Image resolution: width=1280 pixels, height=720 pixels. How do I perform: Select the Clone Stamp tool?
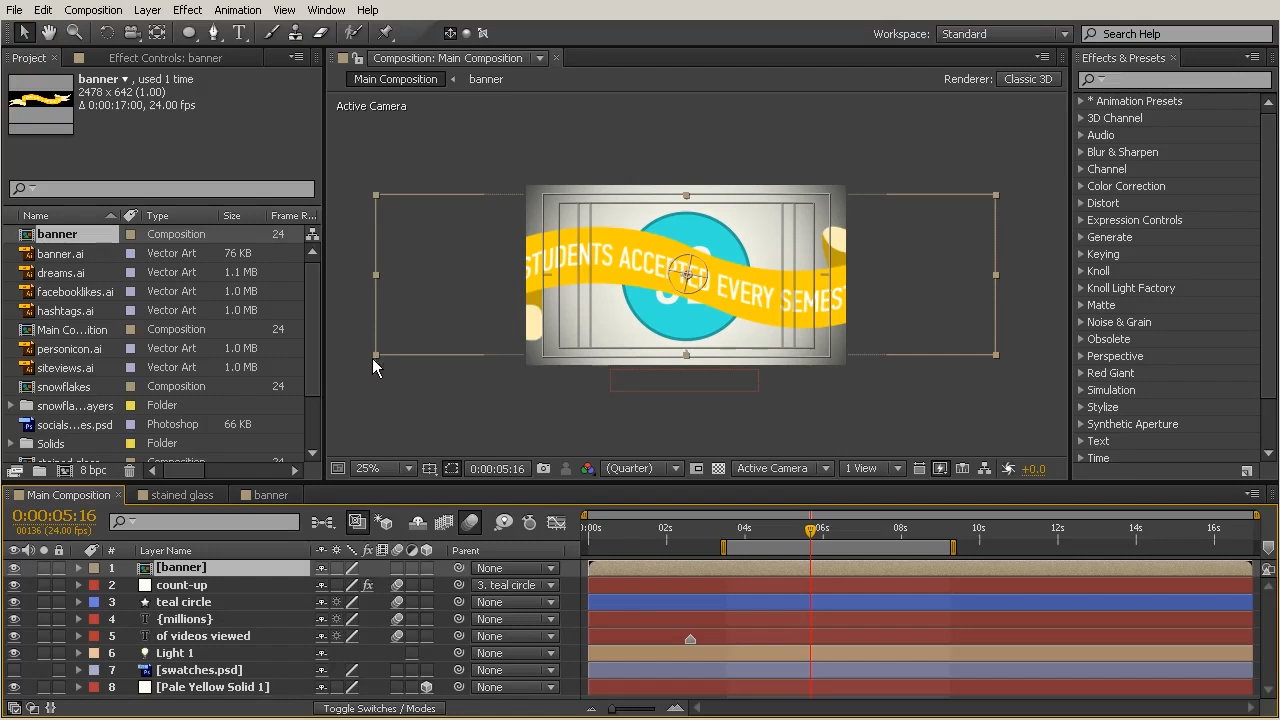(x=296, y=33)
